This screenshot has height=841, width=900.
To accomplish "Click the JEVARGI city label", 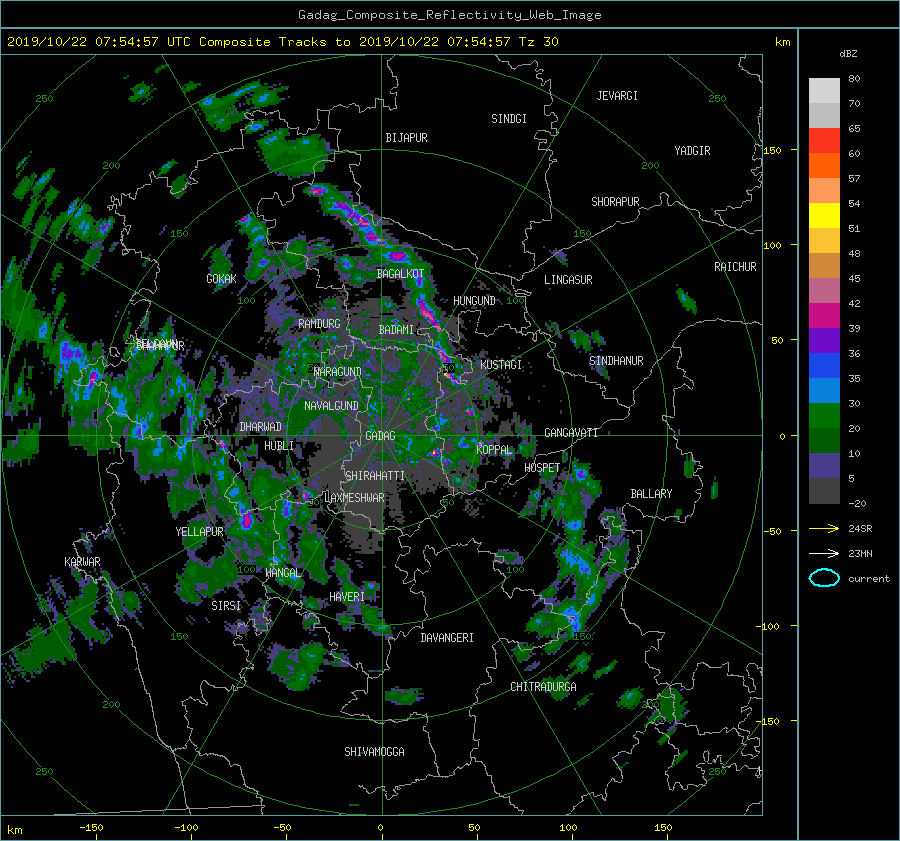I will click(x=617, y=96).
